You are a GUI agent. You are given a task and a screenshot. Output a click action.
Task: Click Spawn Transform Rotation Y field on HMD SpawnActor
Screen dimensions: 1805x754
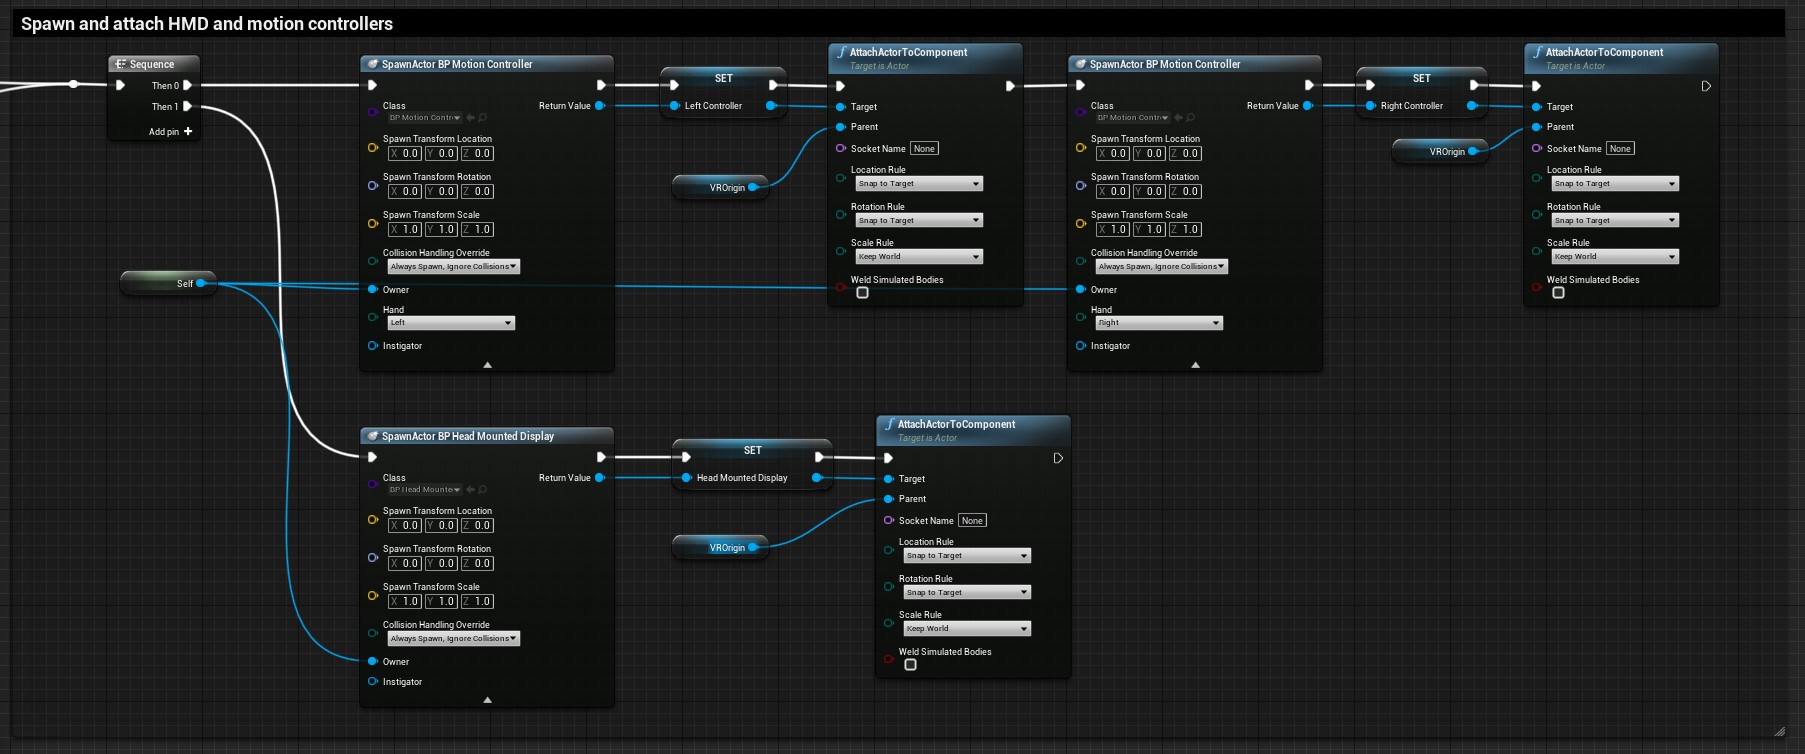click(441, 564)
